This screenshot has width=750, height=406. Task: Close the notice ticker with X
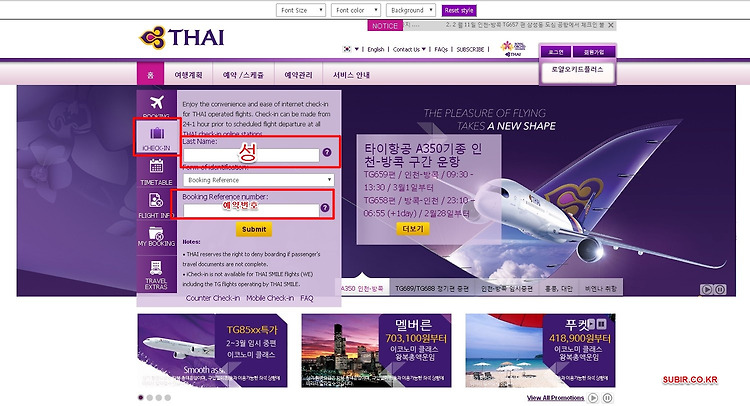point(611,25)
